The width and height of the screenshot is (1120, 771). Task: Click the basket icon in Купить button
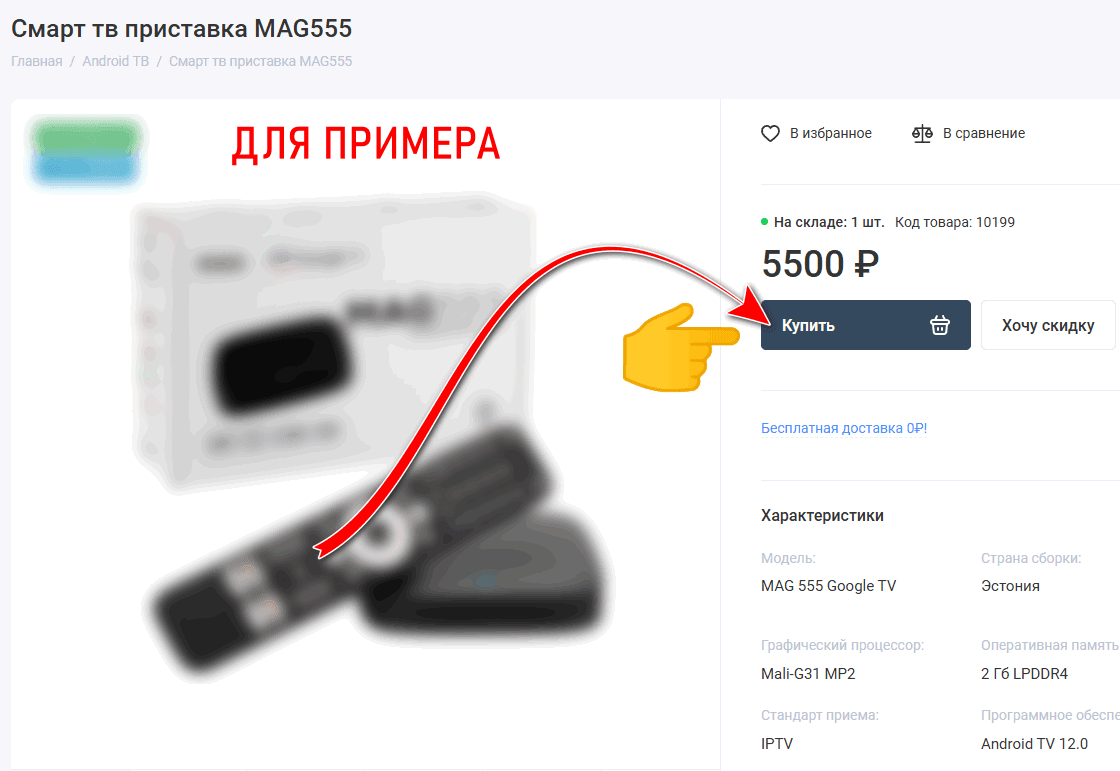[x=939, y=325]
